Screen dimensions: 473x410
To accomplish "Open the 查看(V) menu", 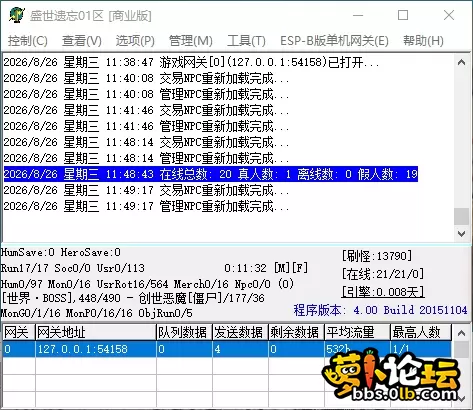I will [x=82, y=41].
